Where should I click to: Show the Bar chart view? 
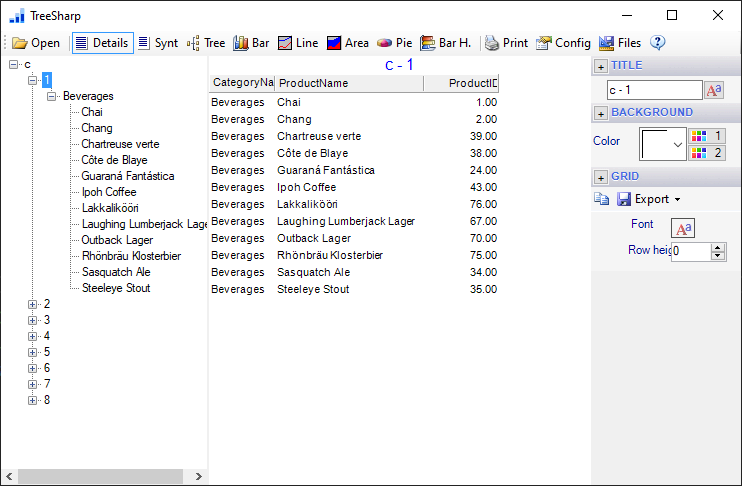(x=251, y=43)
